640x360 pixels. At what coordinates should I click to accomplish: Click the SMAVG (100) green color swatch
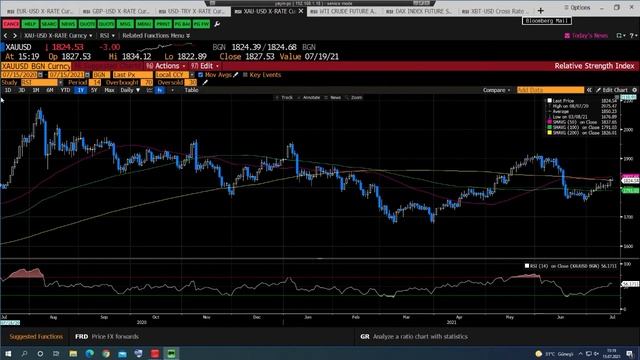tap(550, 127)
